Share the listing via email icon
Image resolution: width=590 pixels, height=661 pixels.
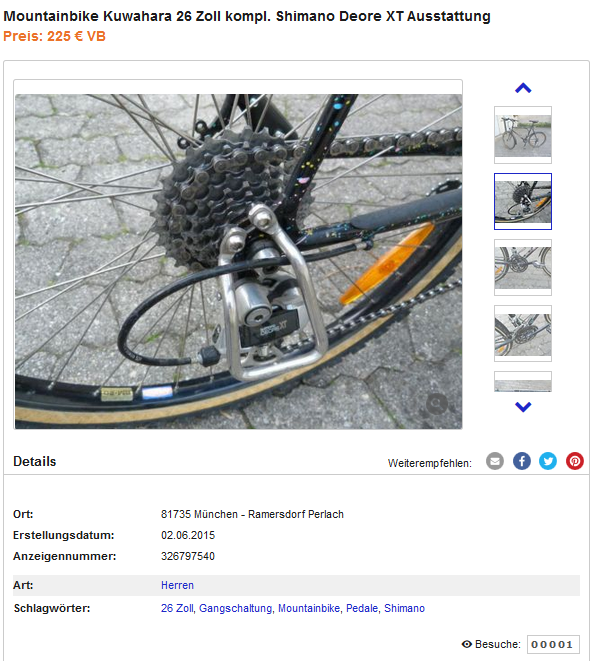[x=495, y=461]
